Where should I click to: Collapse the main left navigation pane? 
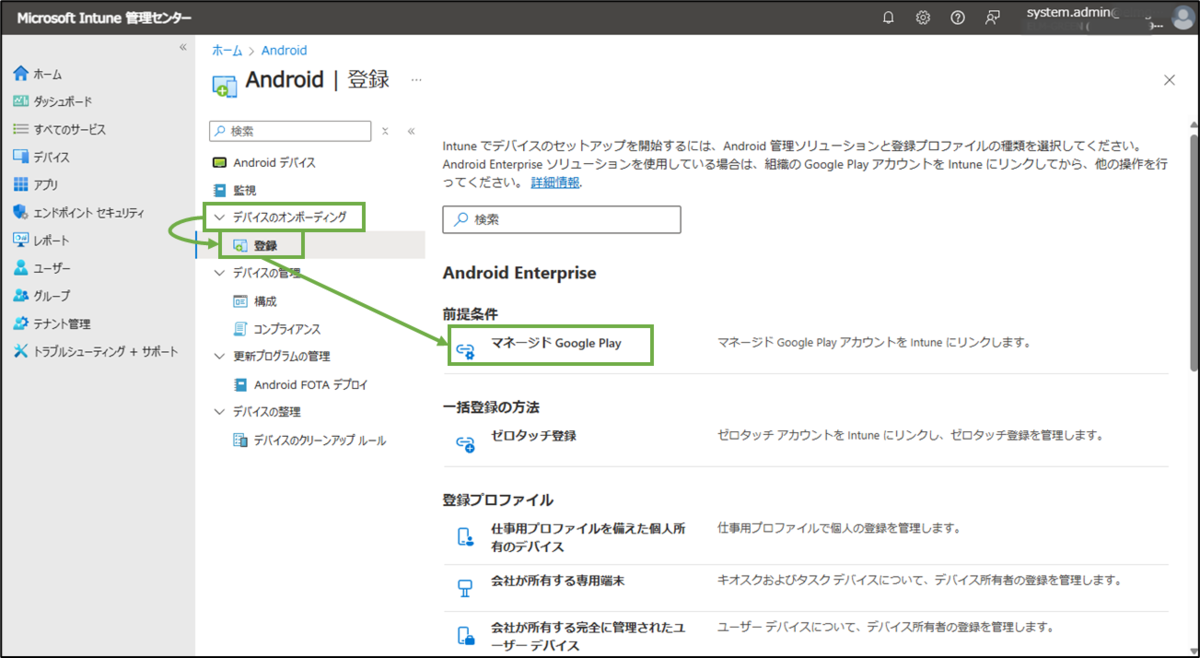tap(183, 47)
